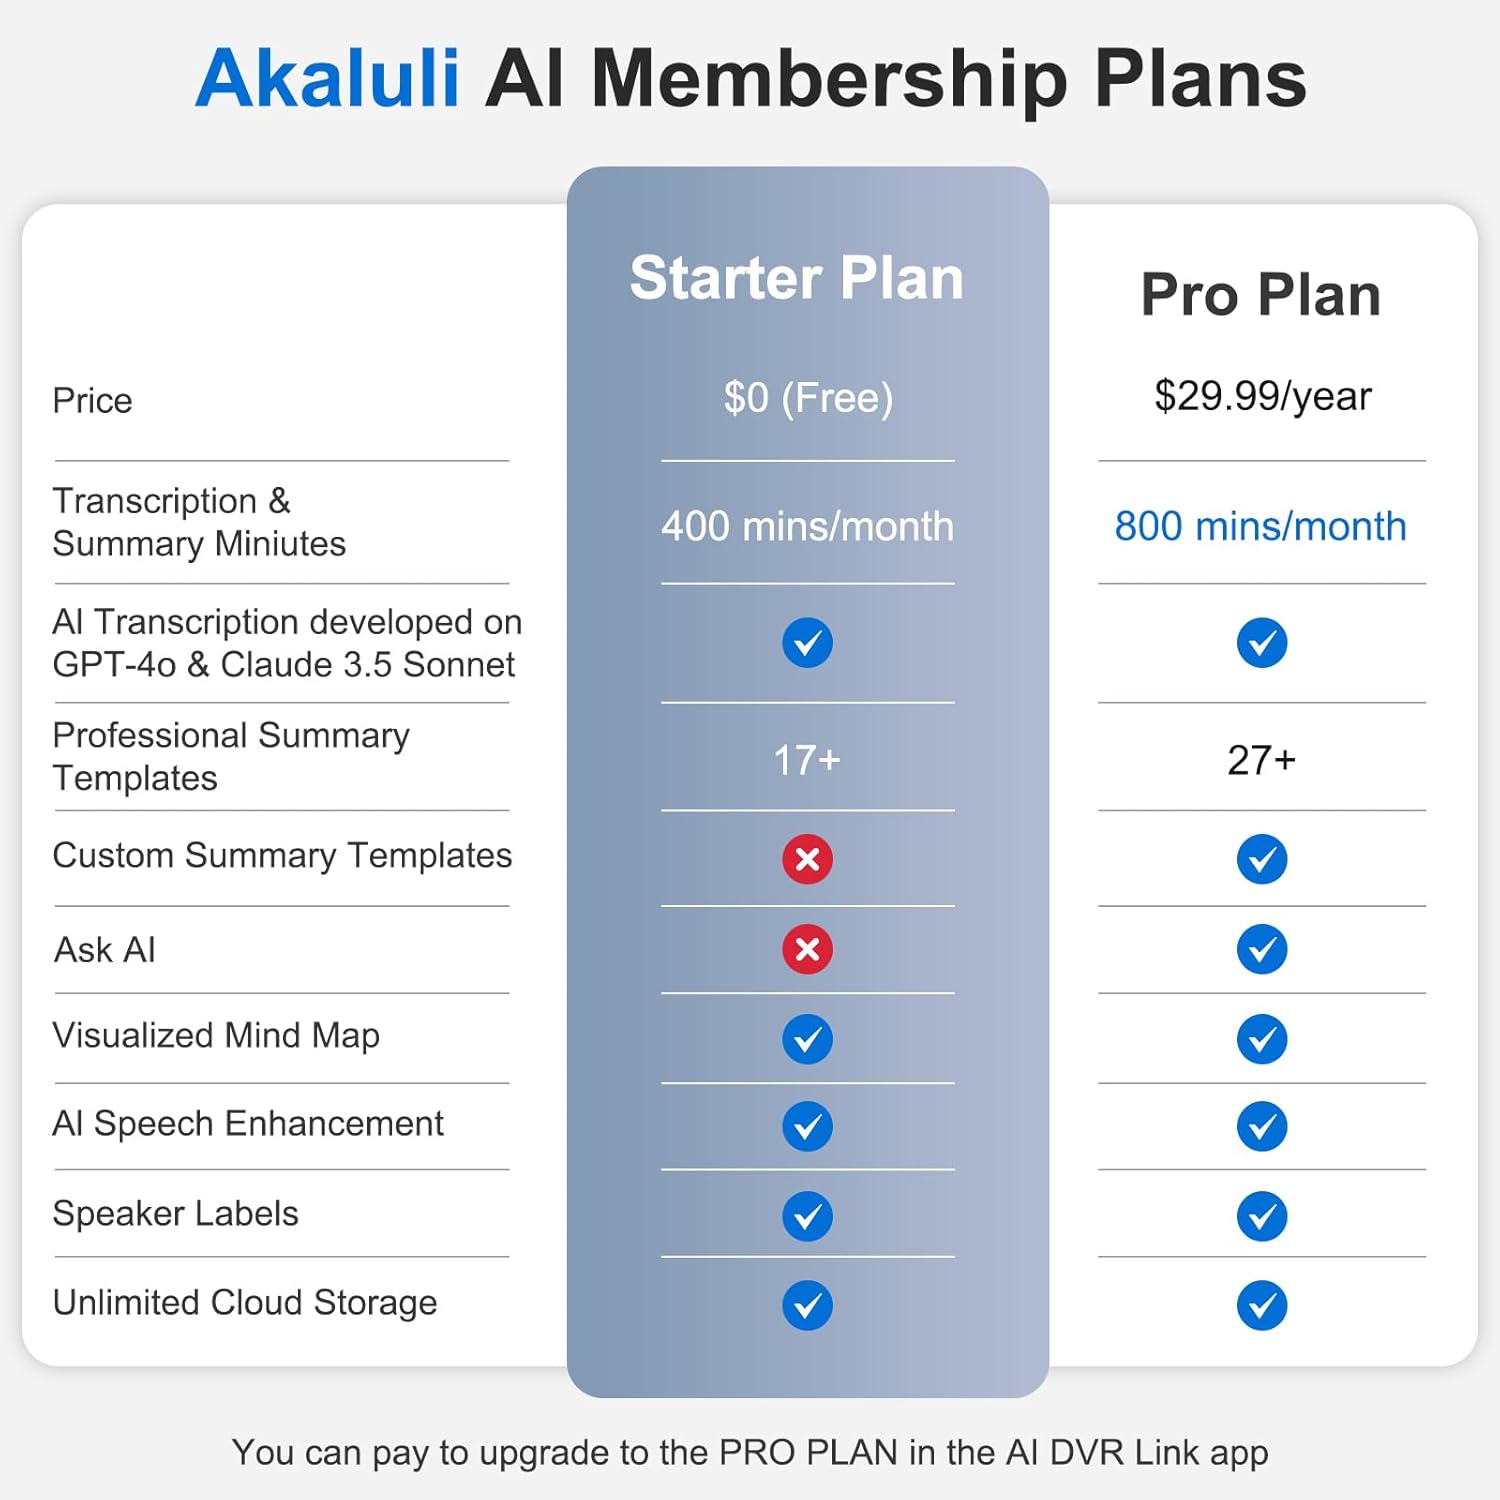Click Pro Plan checkmark for AI Speech Enhancement

[1261, 1126]
